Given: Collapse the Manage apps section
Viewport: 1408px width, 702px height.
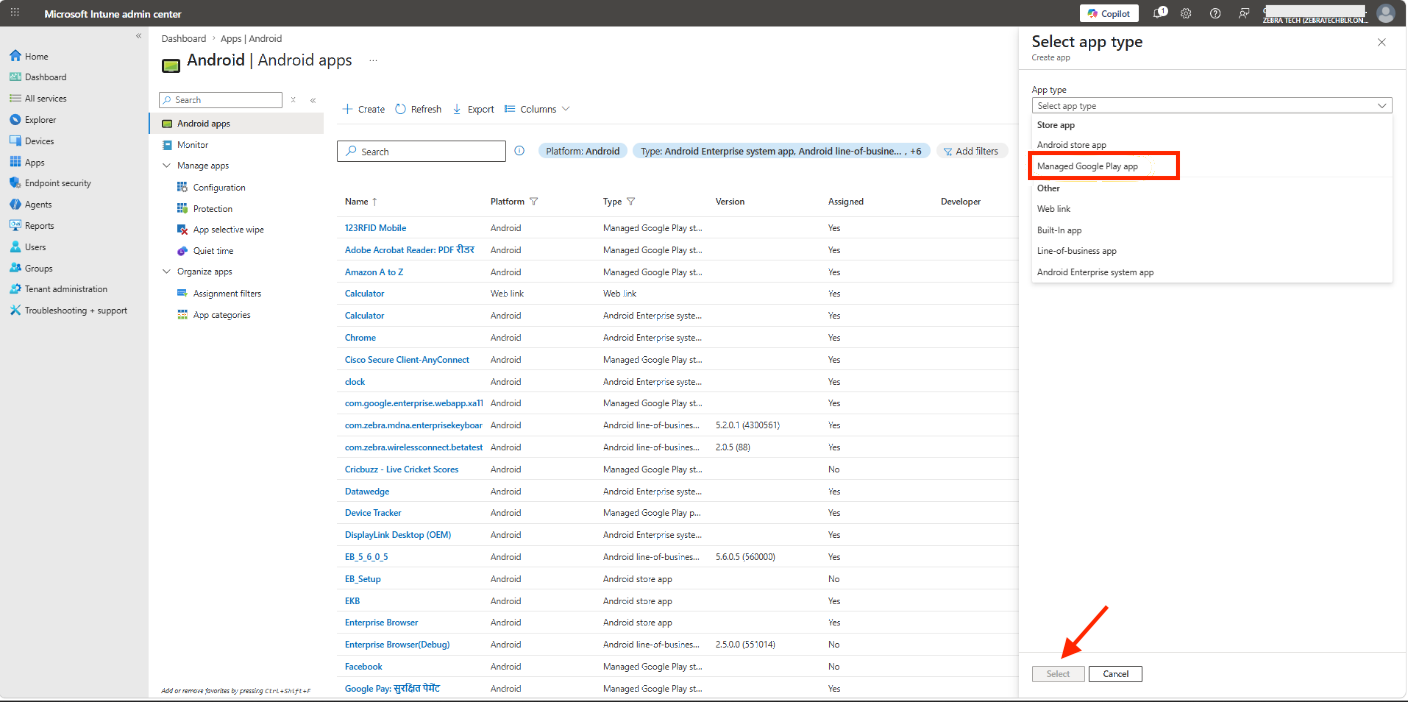Looking at the screenshot, I should click(x=166, y=166).
